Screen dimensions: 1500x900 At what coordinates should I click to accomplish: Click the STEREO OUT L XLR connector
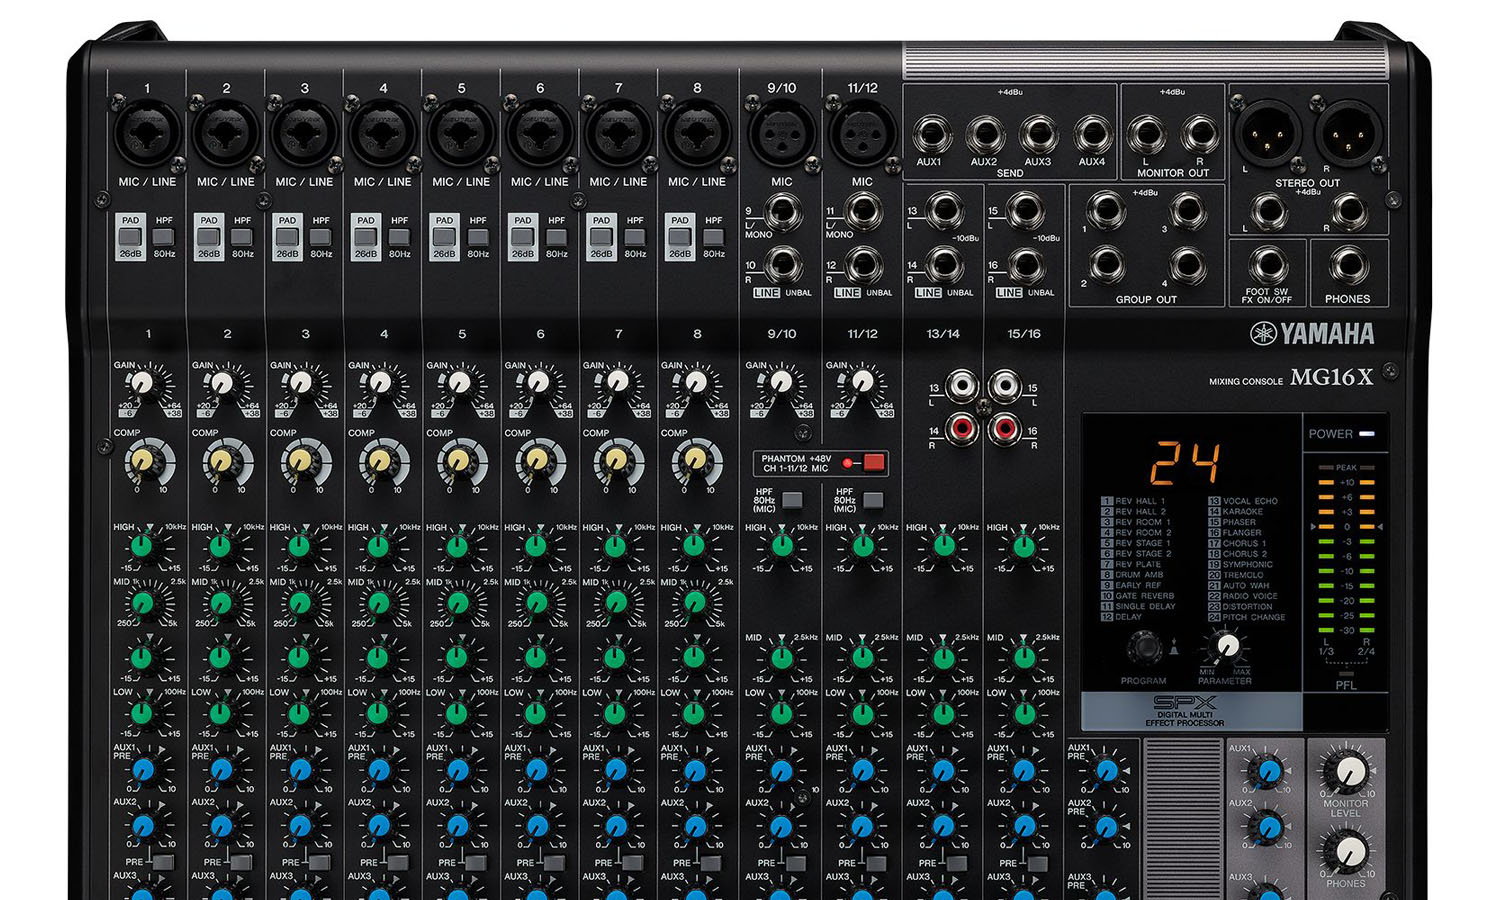(1269, 132)
